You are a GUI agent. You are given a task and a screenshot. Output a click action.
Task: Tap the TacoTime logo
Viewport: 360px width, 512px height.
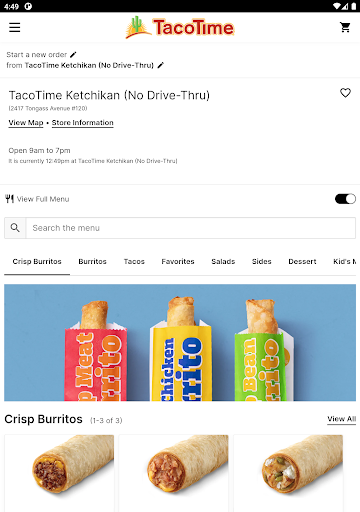coord(180,27)
